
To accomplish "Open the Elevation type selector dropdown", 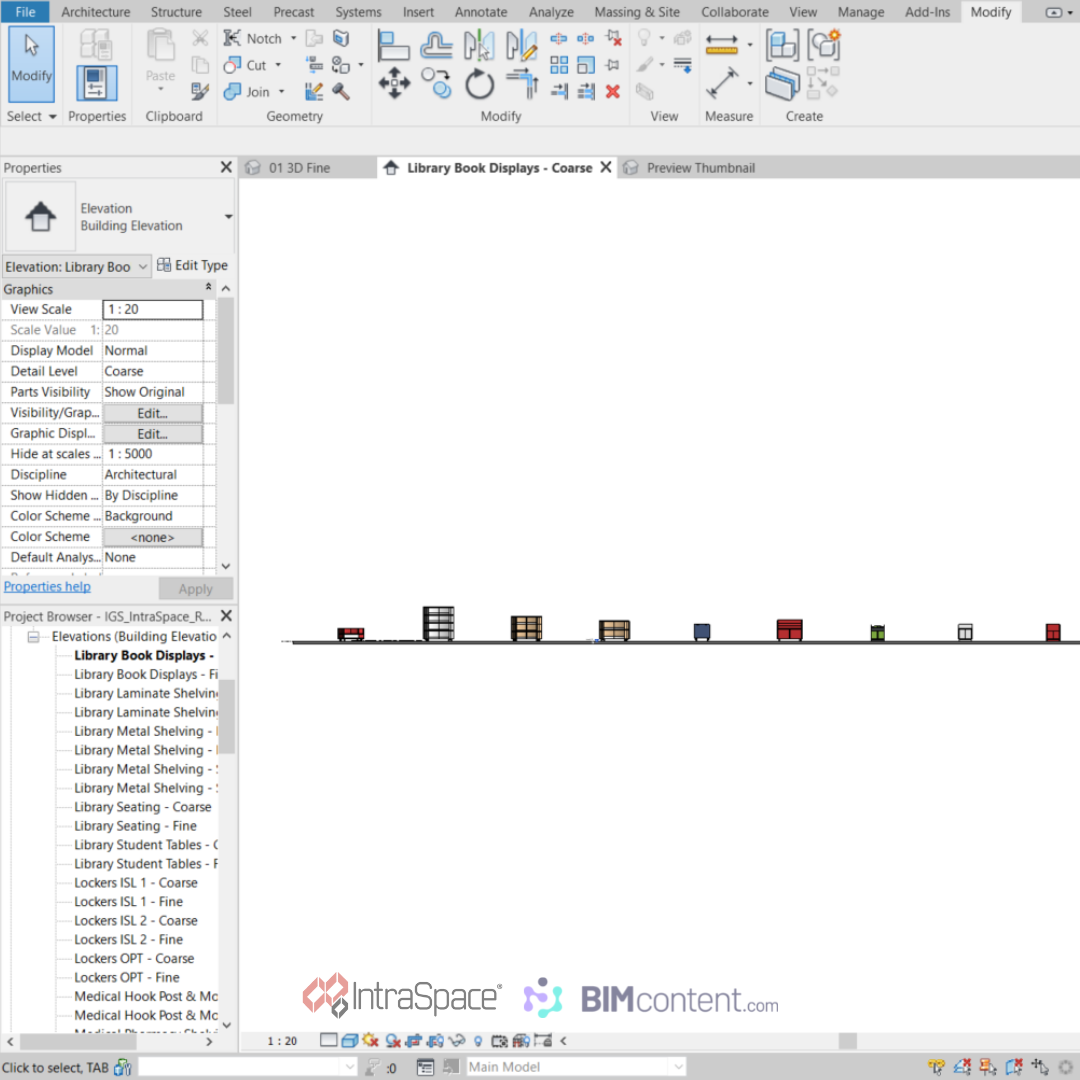I will [228, 217].
